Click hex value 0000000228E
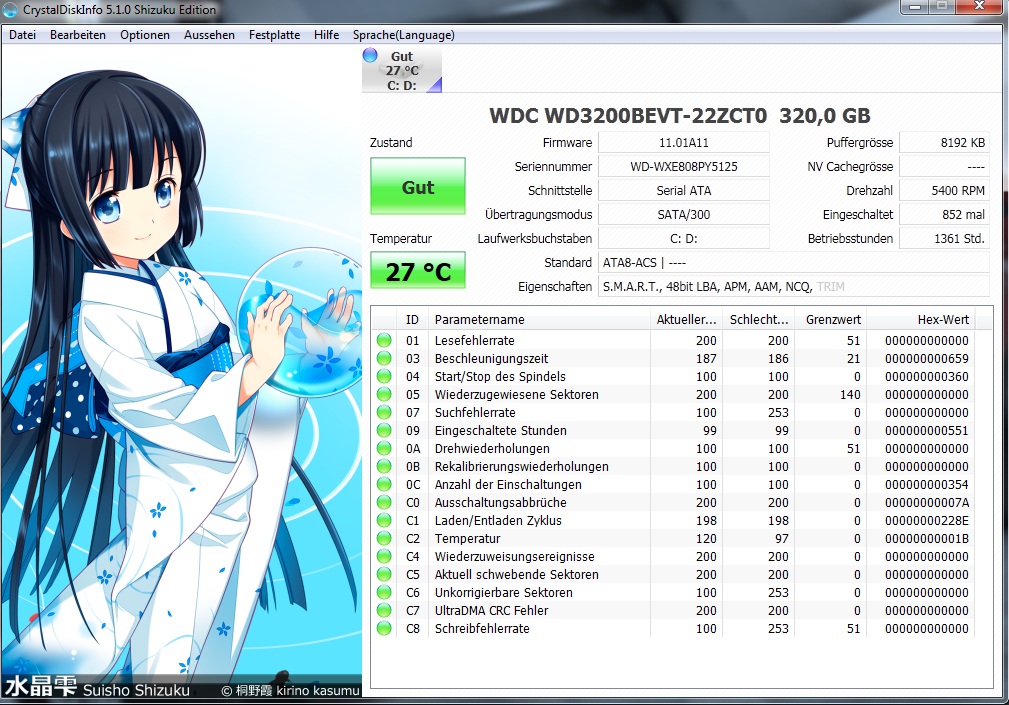1009x705 pixels. click(927, 520)
